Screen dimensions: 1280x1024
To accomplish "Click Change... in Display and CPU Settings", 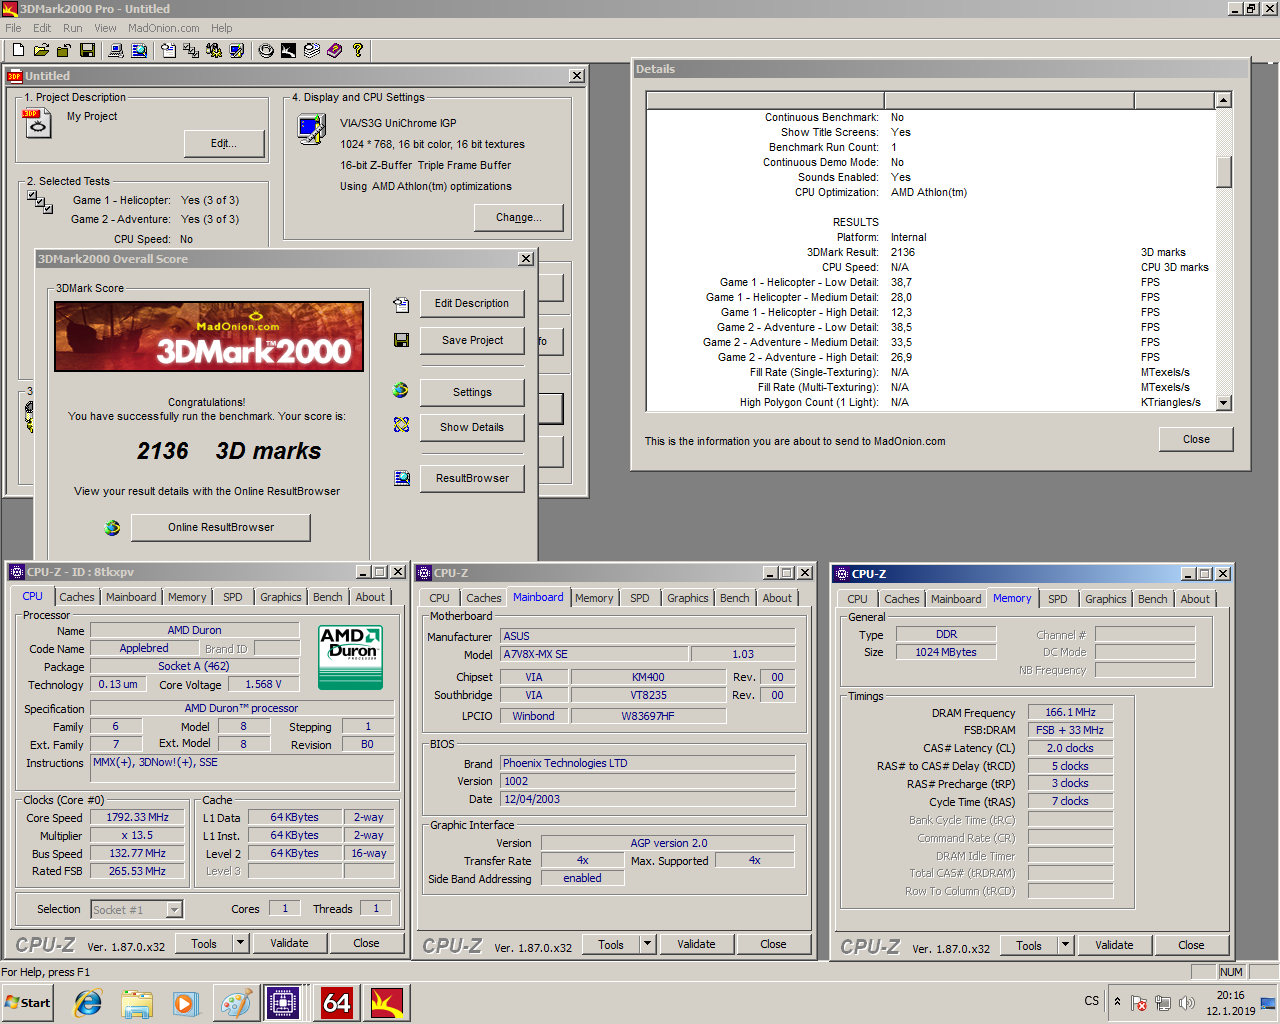I will 519,217.
